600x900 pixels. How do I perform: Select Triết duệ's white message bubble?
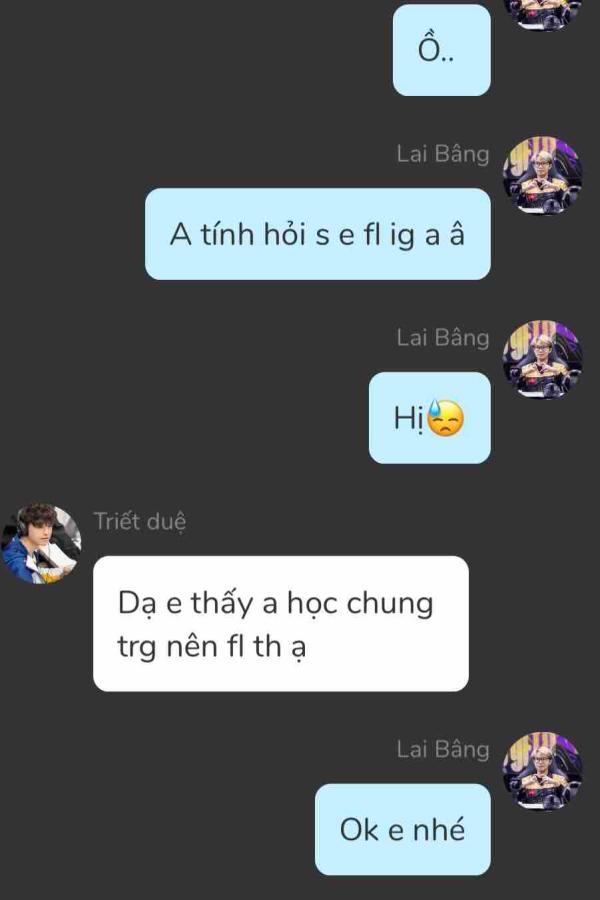coord(281,623)
